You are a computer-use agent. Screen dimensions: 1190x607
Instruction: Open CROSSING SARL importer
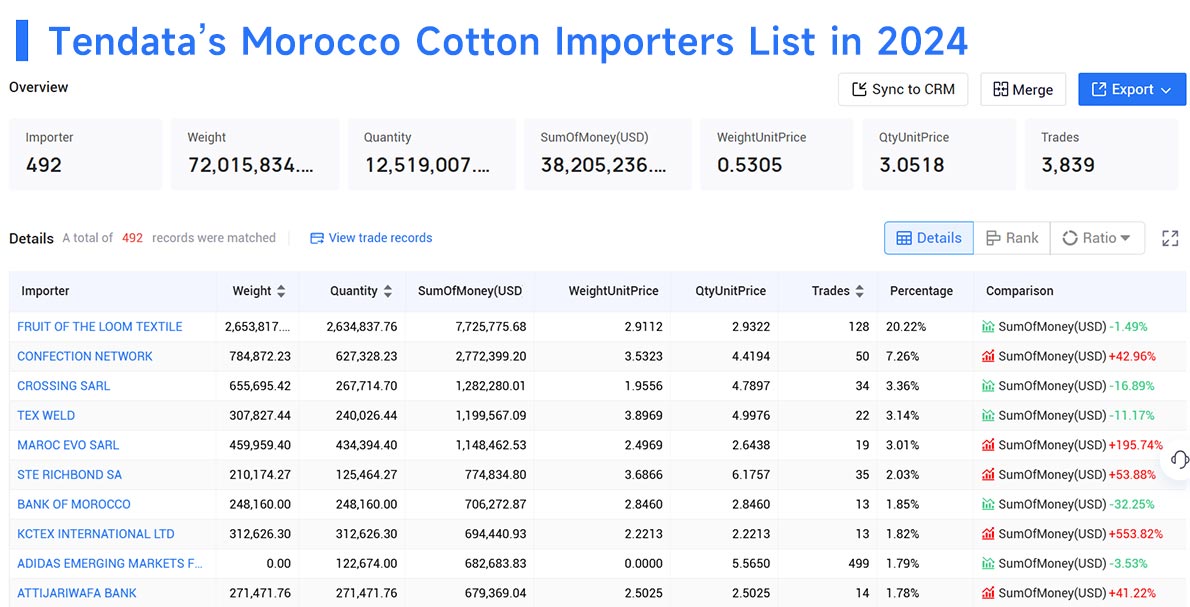(64, 385)
